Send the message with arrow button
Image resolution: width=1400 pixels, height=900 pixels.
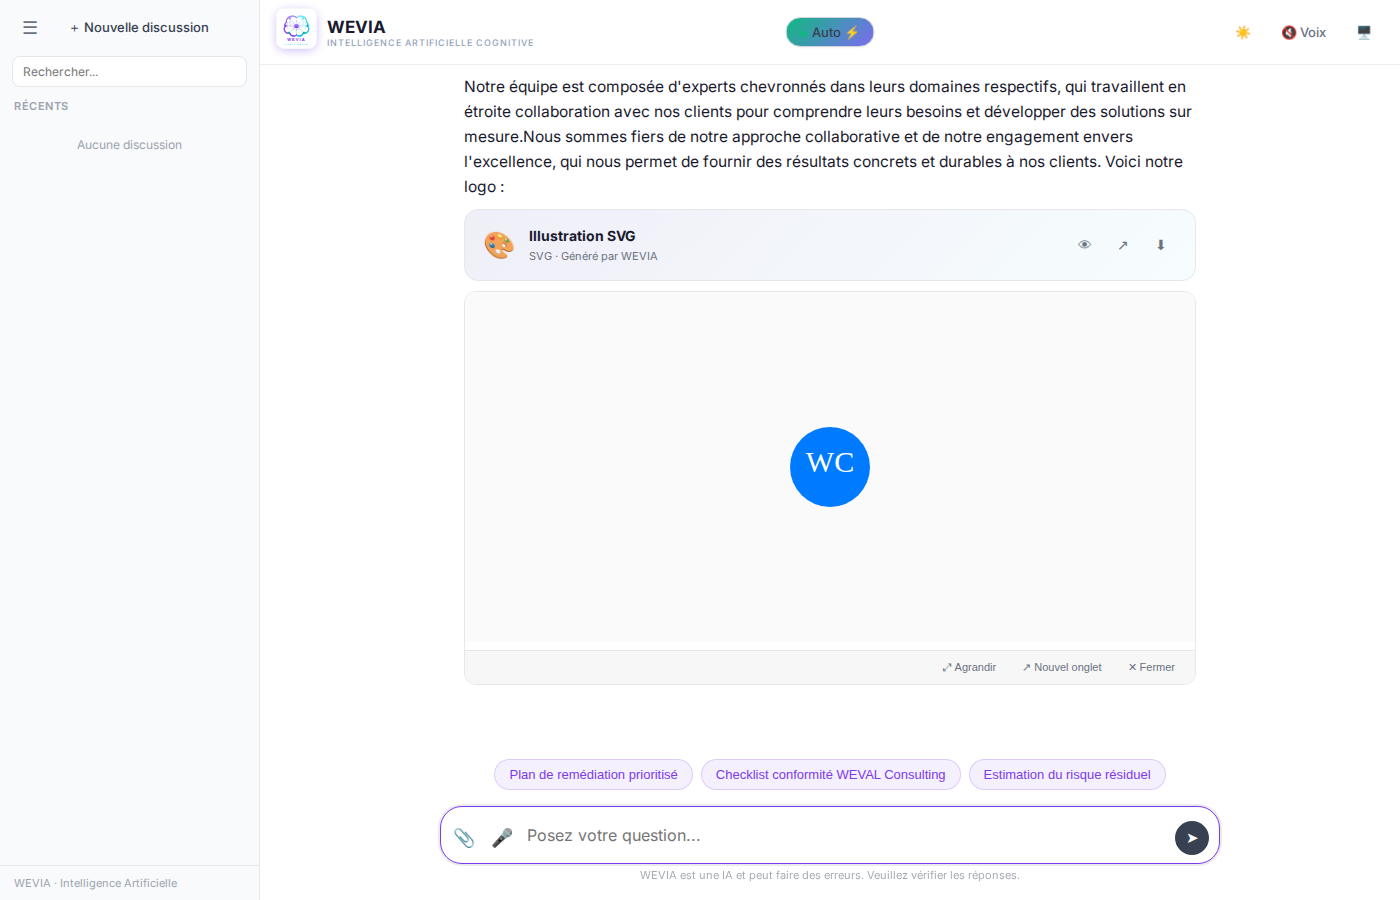click(x=1191, y=838)
